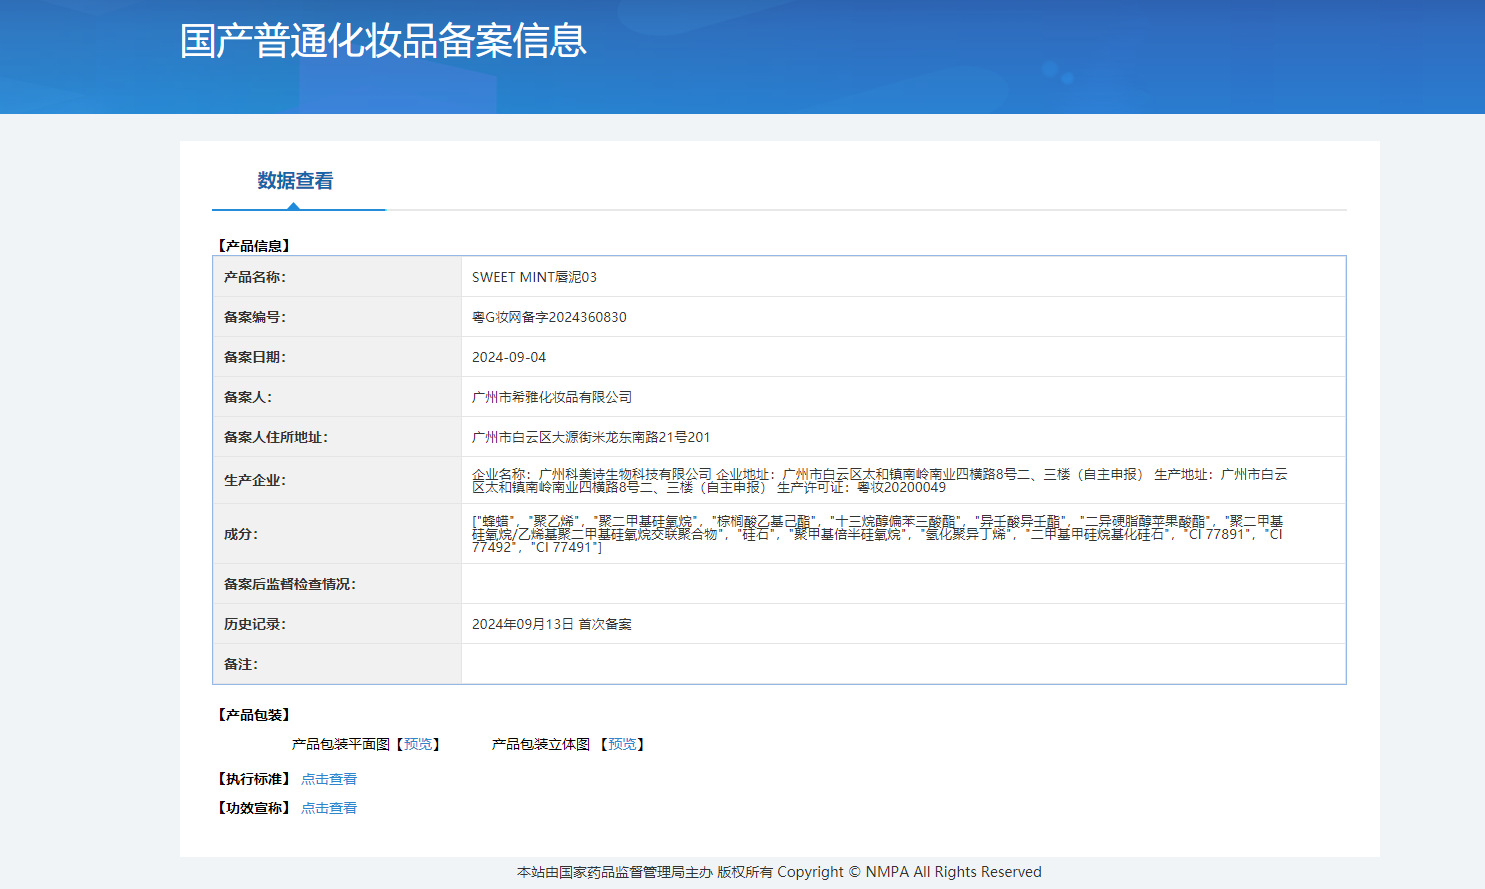Click the product name value SWEET MINT唇泥03
Viewport: 1485px width, 889px height.
point(534,277)
